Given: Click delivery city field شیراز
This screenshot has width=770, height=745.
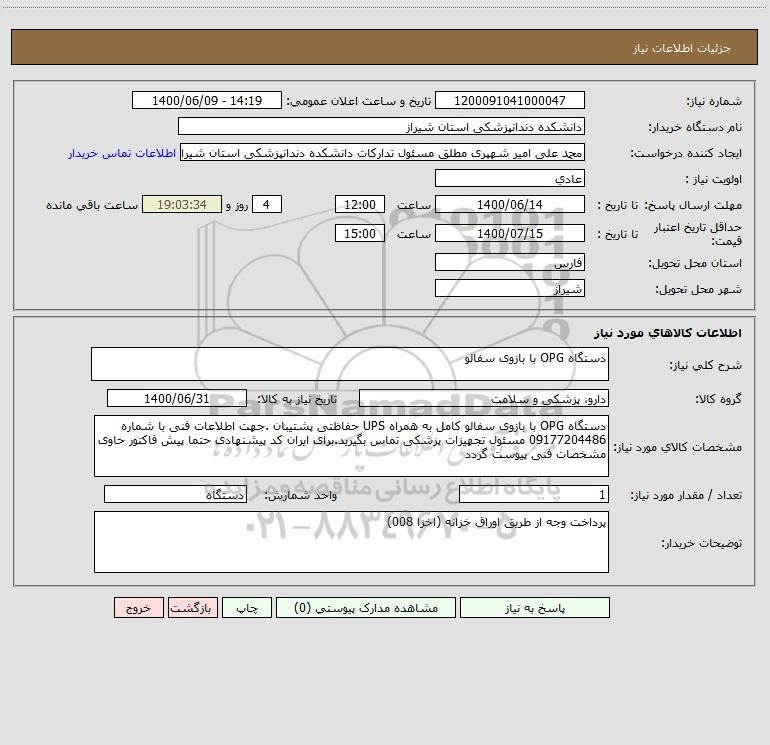Looking at the screenshot, I should (510, 288).
